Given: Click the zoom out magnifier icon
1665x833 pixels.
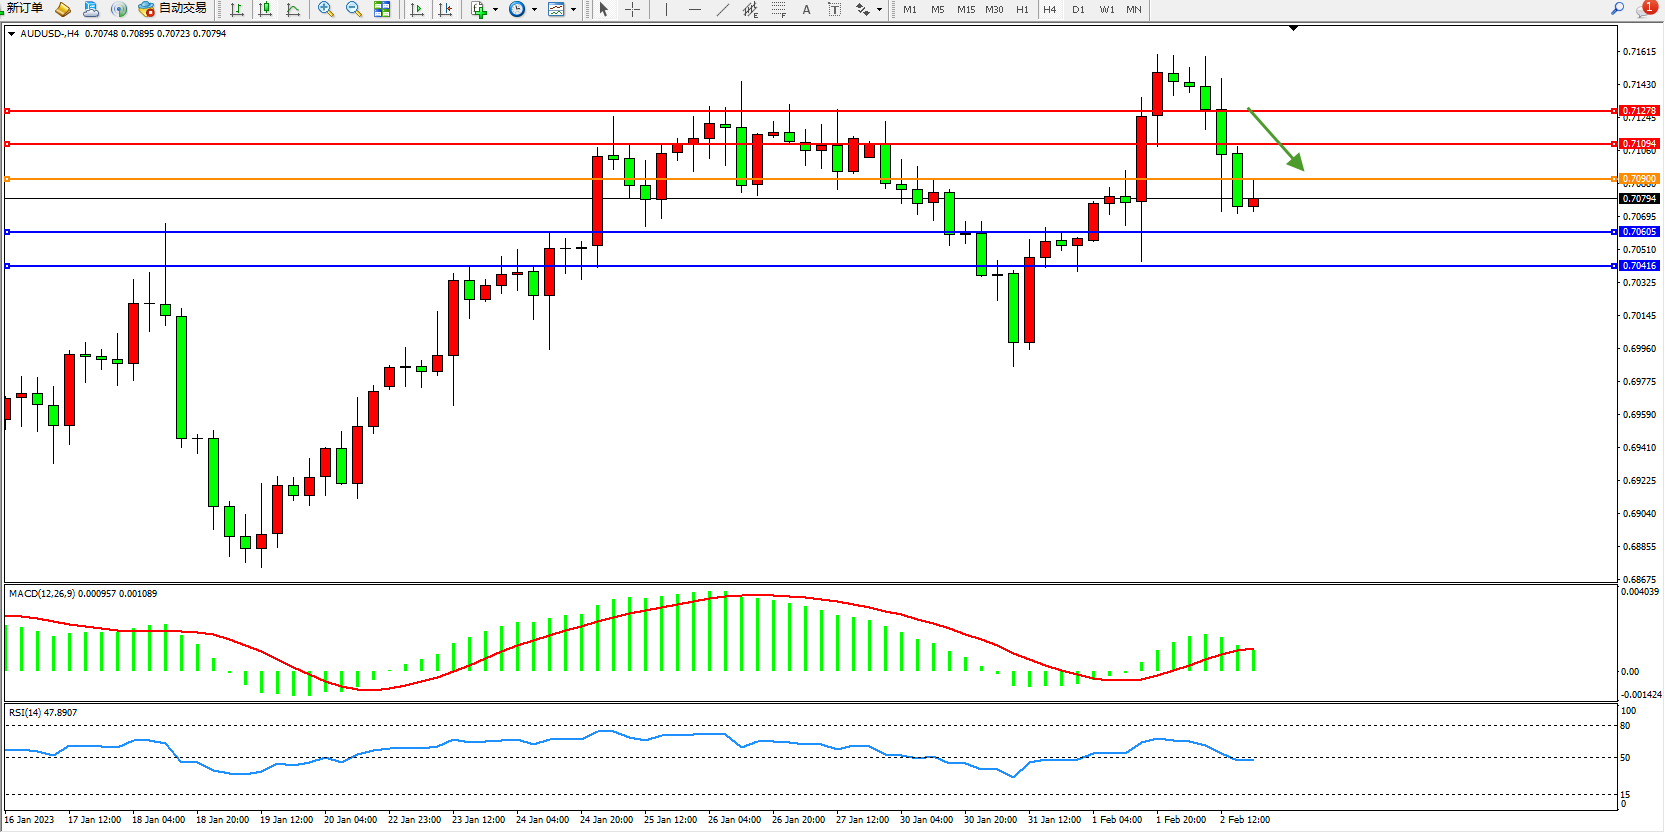Looking at the screenshot, I should coord(353,9).
